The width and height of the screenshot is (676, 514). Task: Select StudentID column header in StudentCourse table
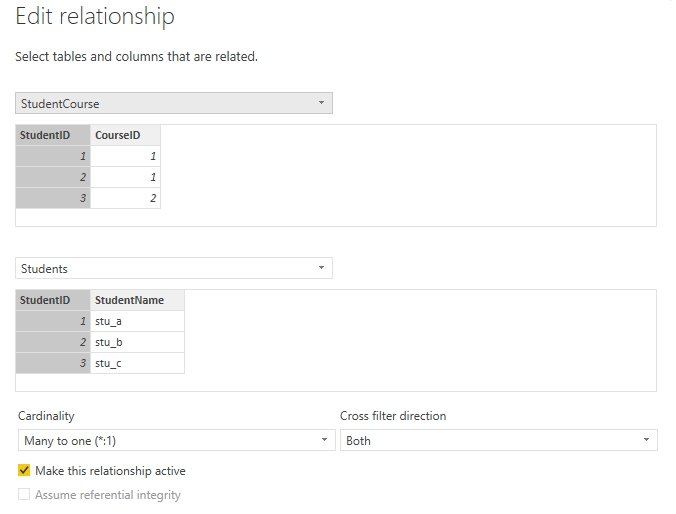tap(53, 135)
